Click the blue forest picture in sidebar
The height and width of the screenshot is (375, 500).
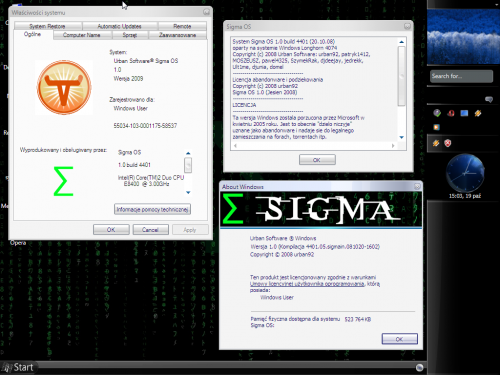463,37
